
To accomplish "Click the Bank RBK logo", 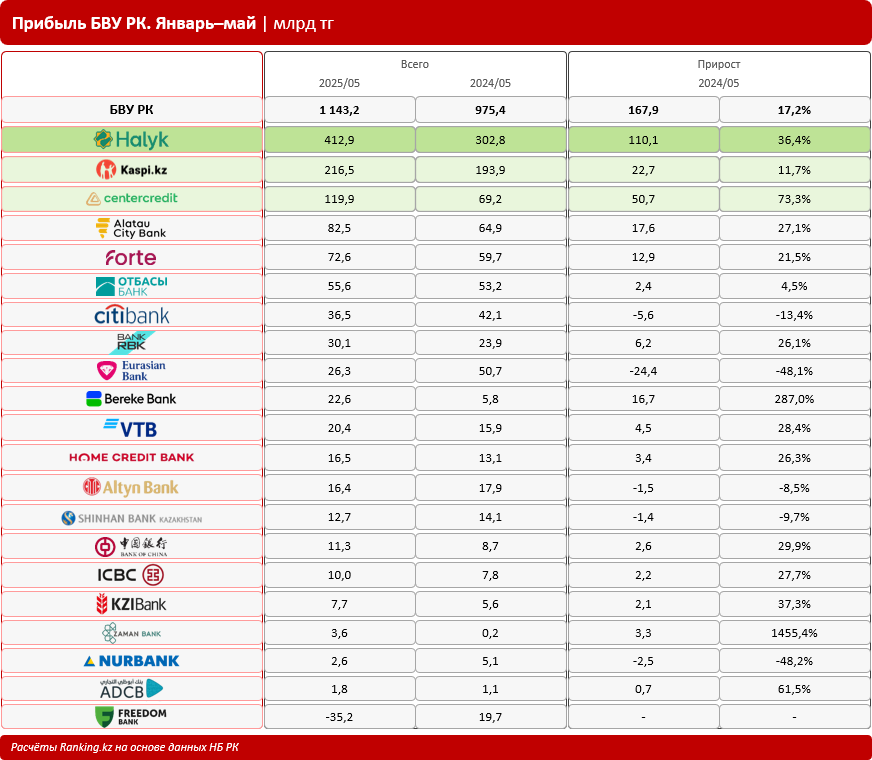I will 132,342.
